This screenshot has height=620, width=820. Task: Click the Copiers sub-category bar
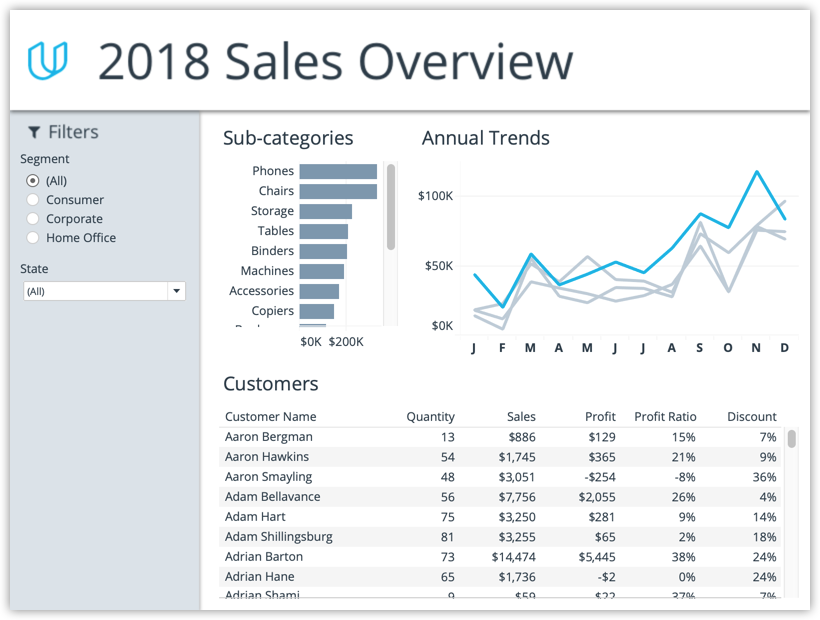coord(316,311)
